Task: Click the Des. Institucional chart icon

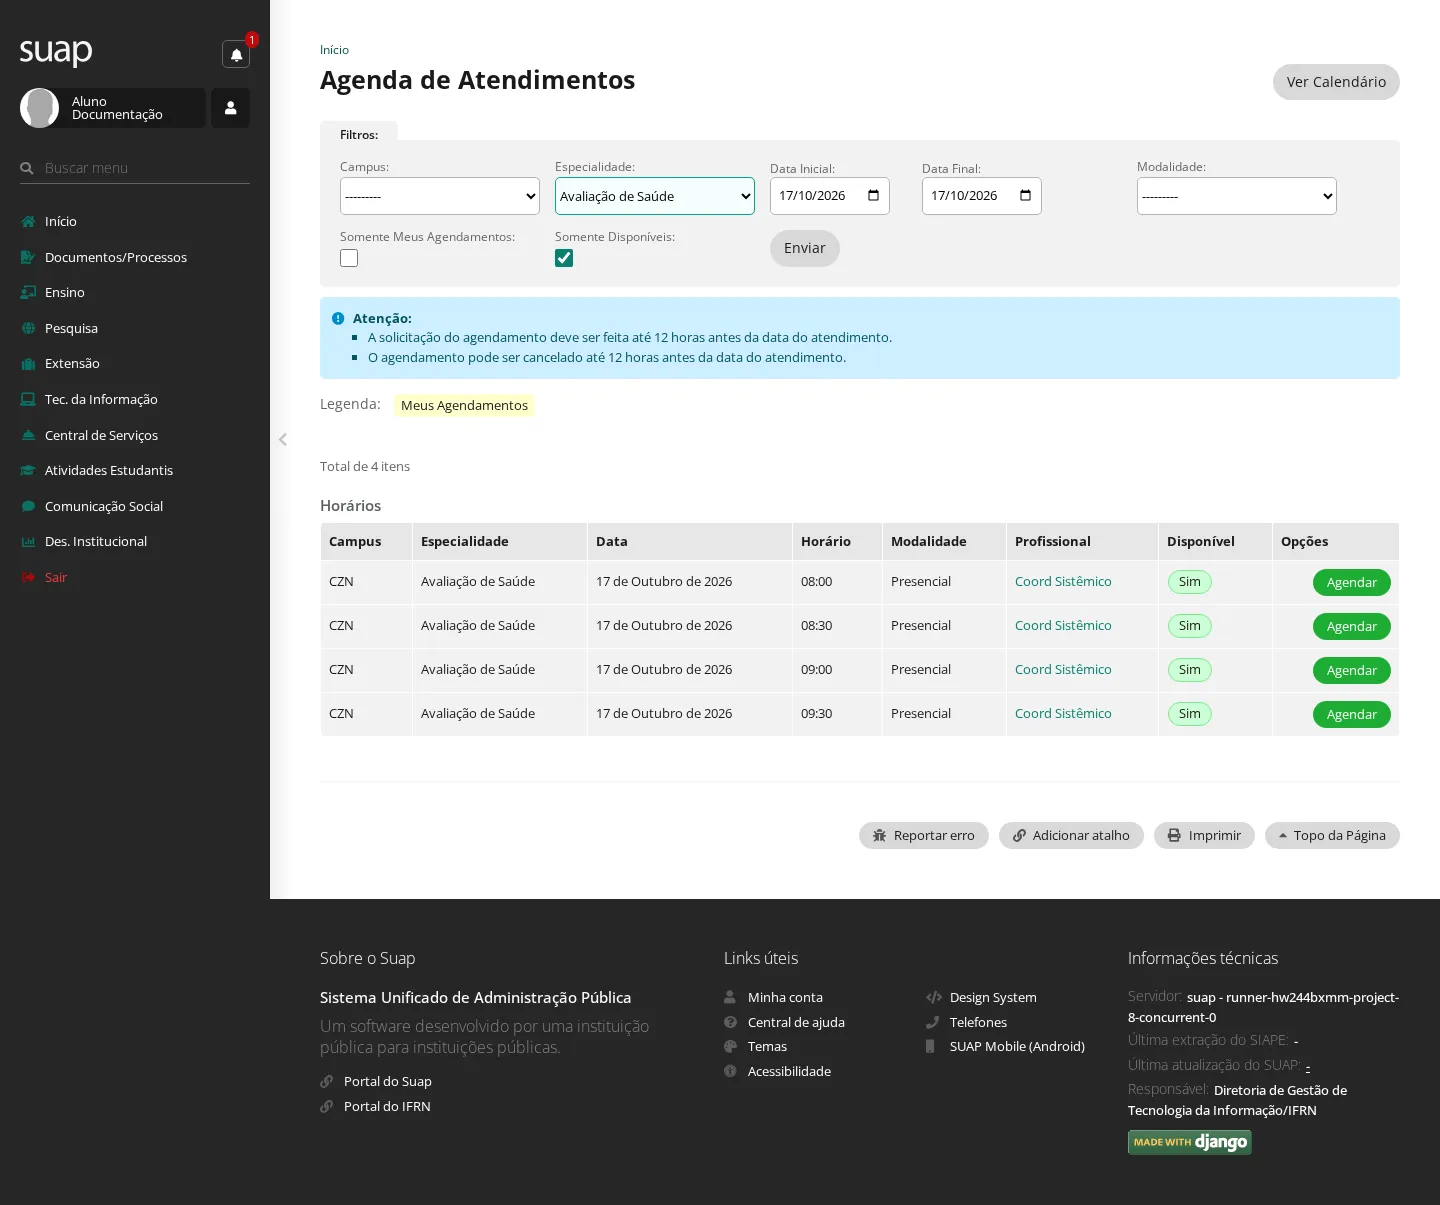Action: 28,542
